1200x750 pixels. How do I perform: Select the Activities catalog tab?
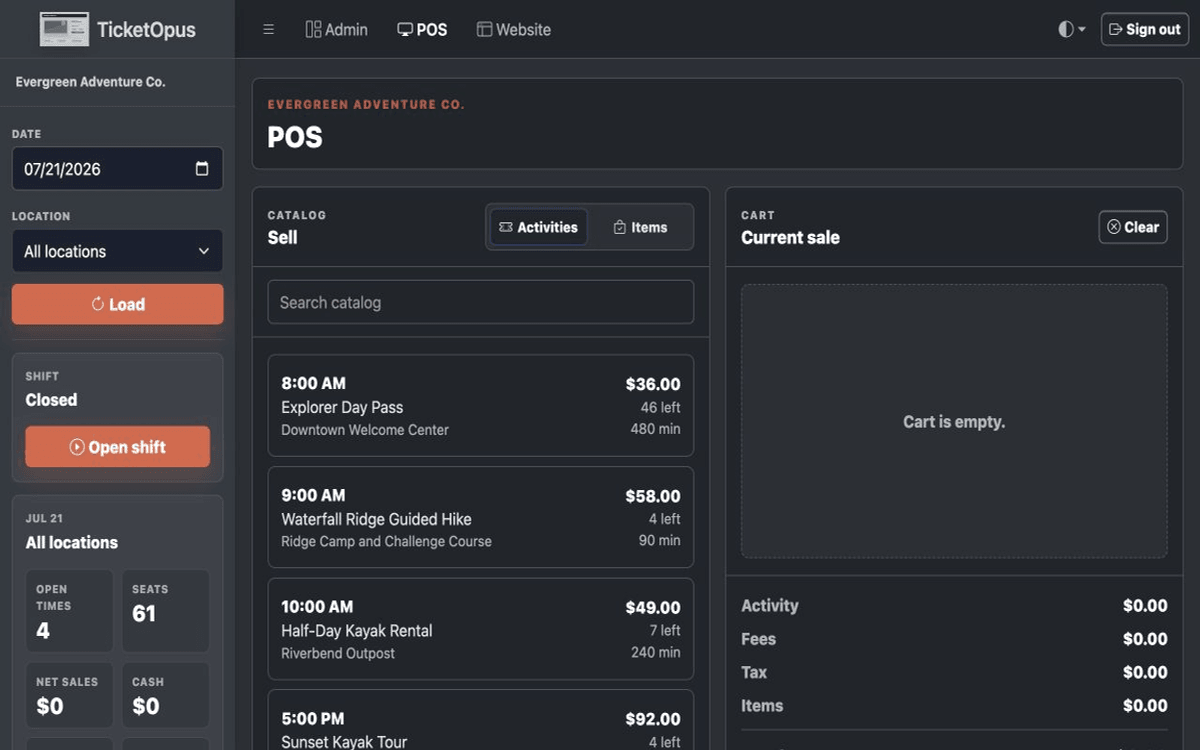point(538,227)
